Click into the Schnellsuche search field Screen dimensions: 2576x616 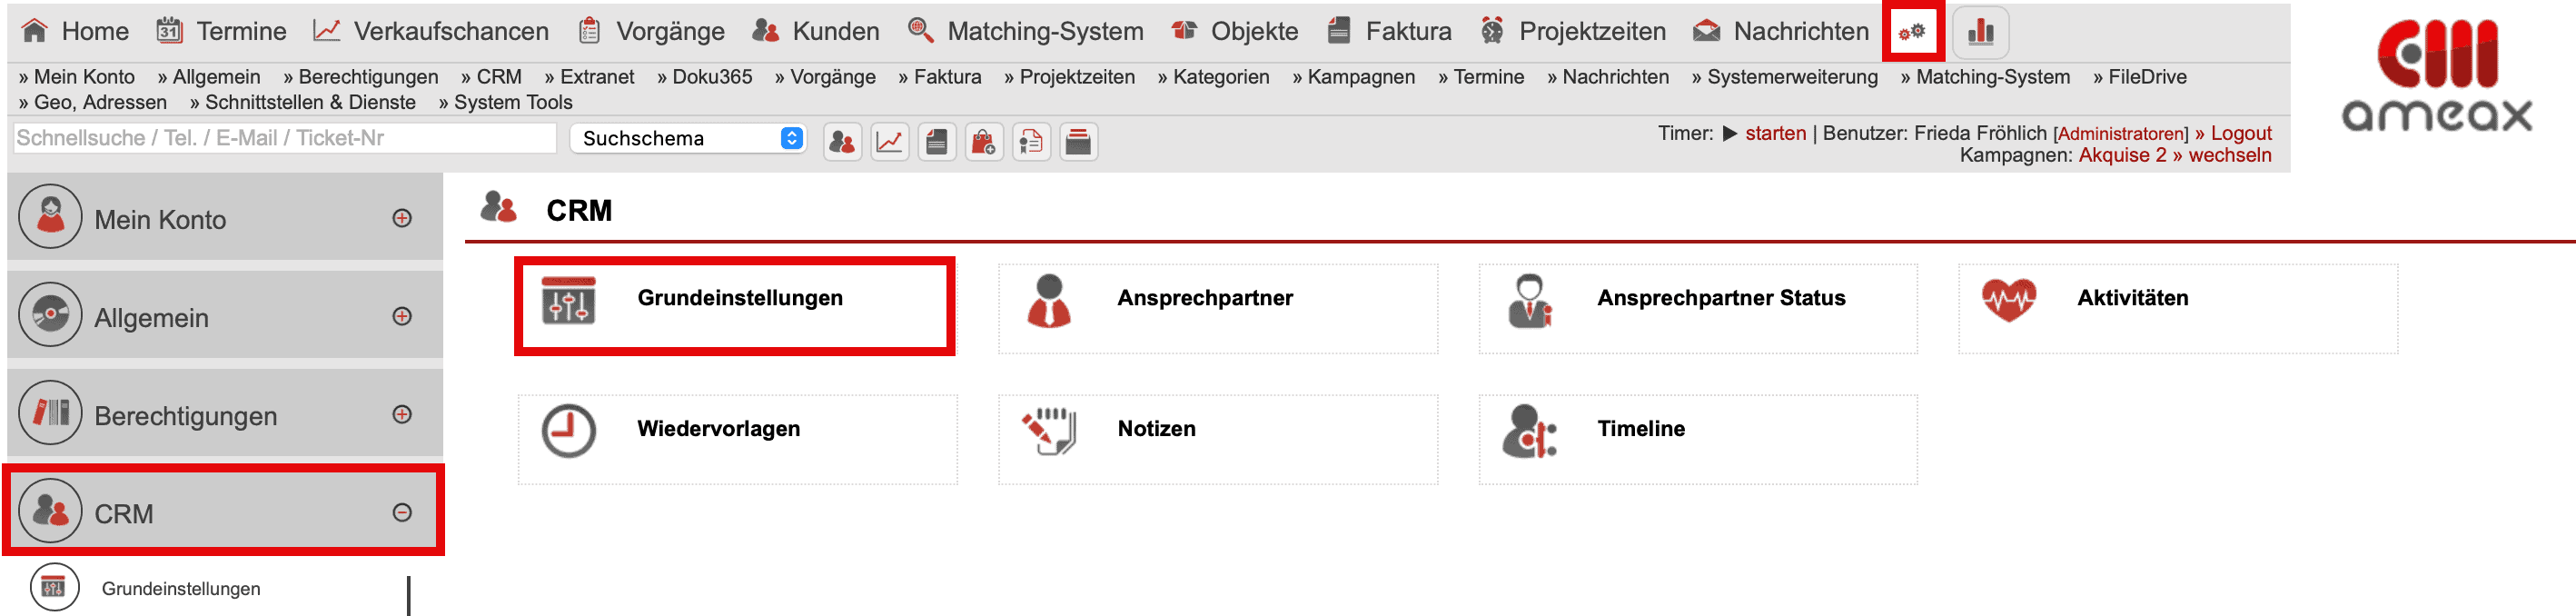(285, 138)
